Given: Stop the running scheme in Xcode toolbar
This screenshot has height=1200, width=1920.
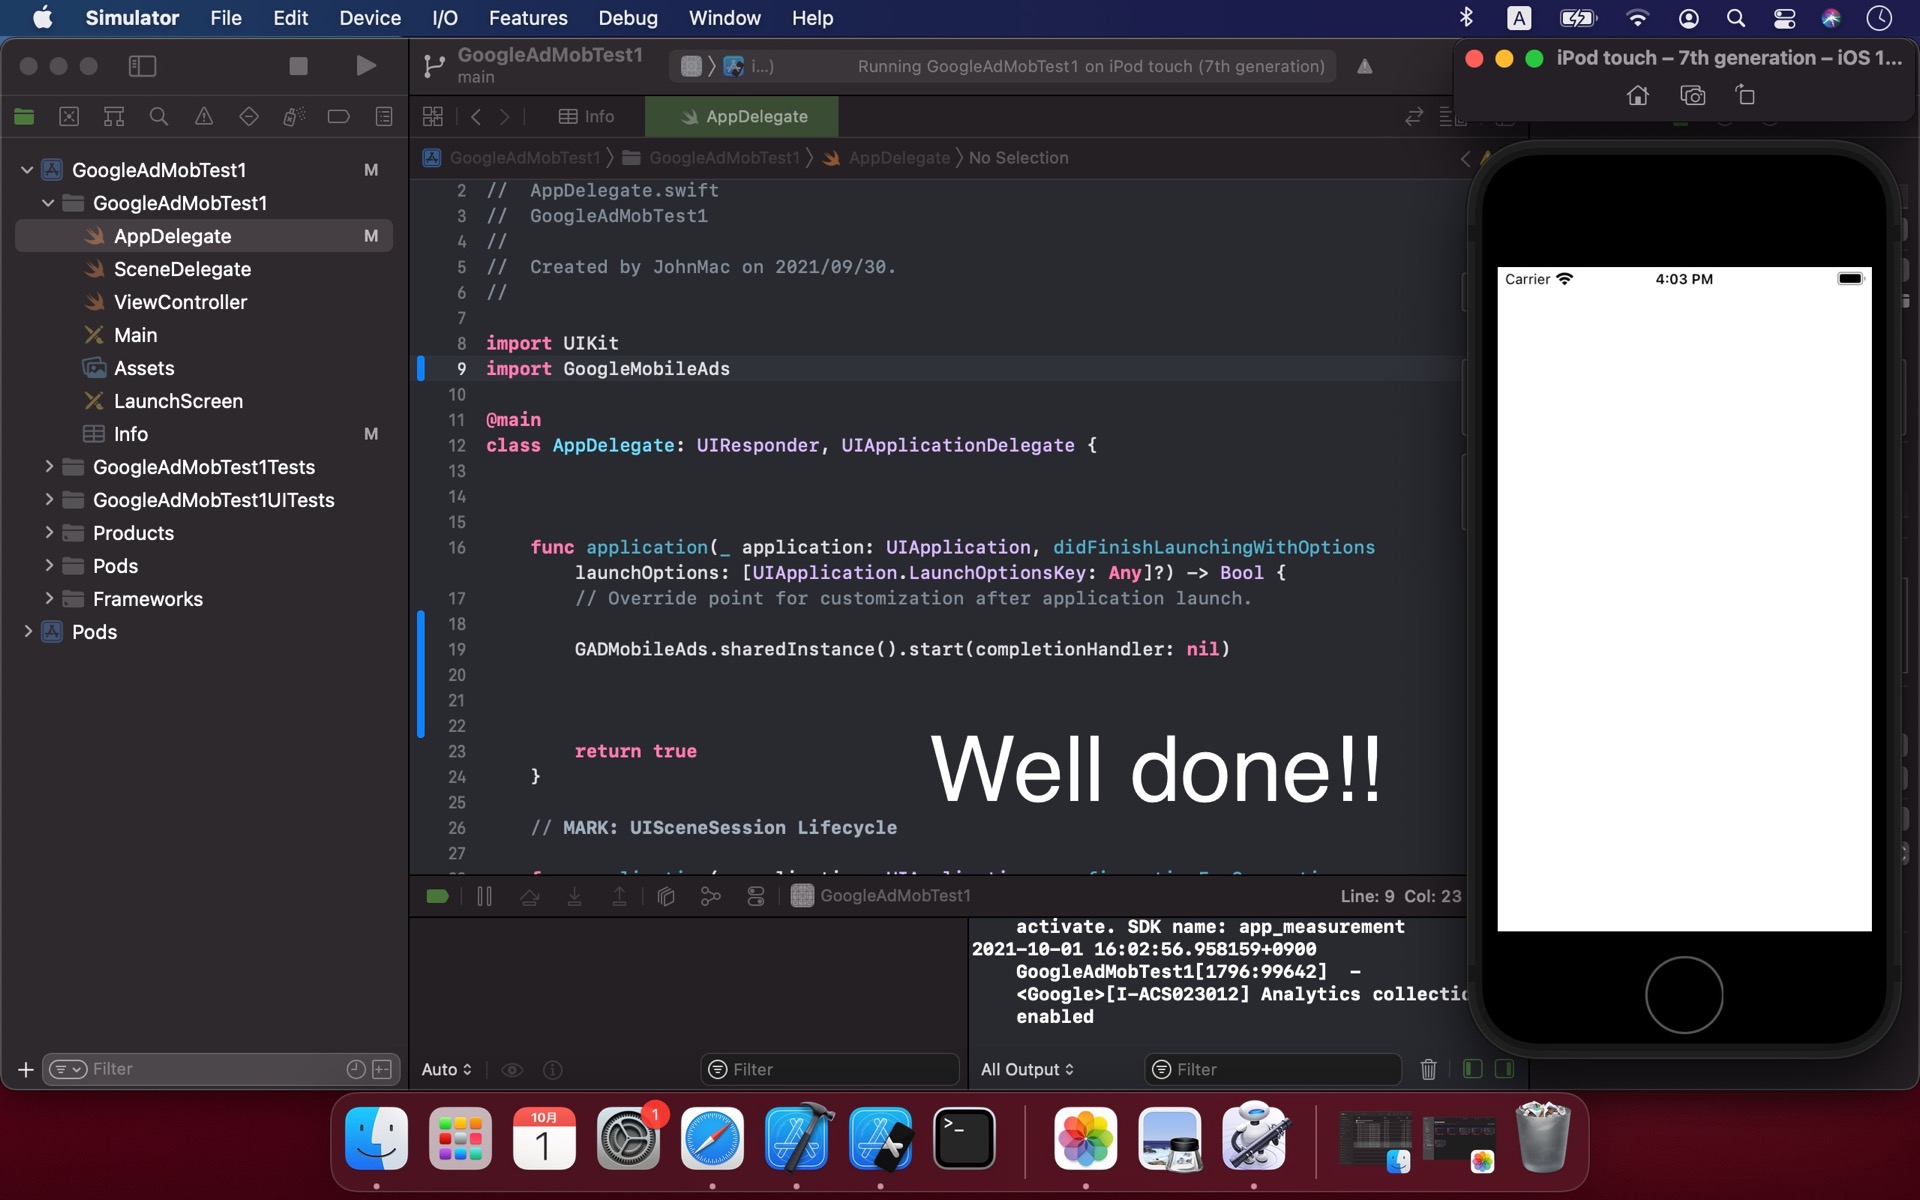Looking at the screenshot, I should [x=298, y=66].
